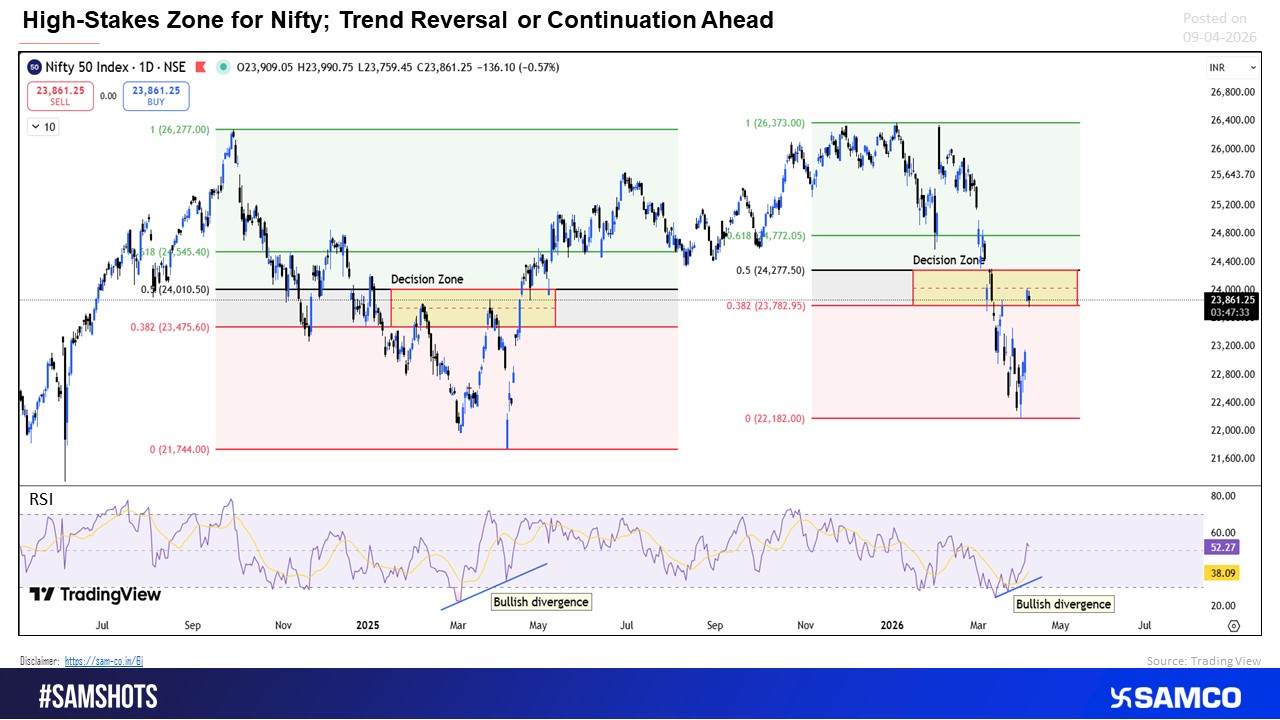Toggle the green market data status dot
Image resolution: width=1280 pixels, height=720 pixels.
pos(225,67)
